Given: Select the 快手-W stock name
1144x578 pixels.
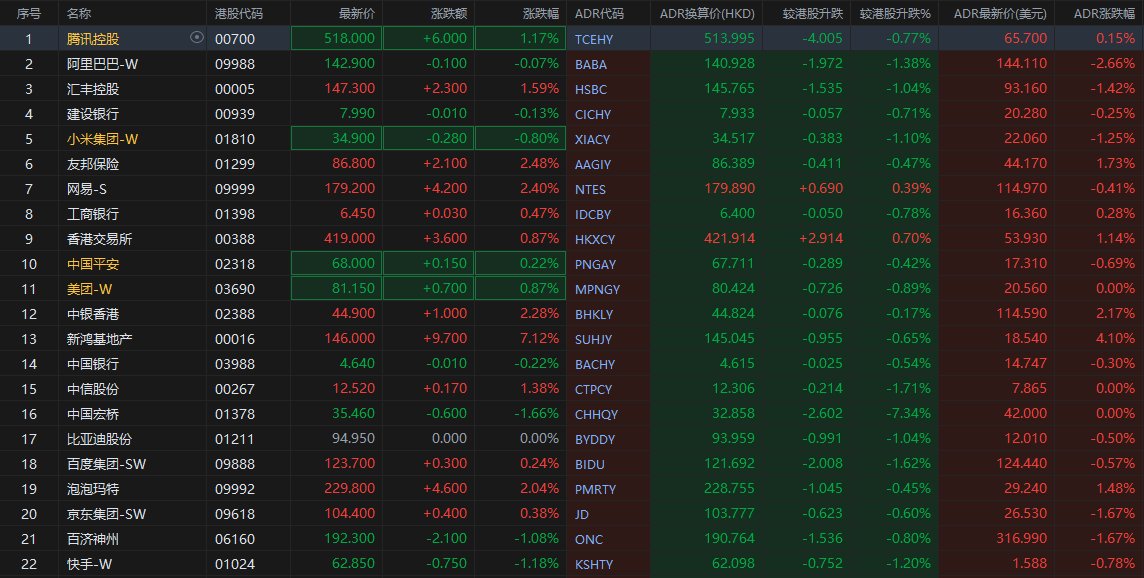Looking at the screenshot, I should (x=90, y=563).
